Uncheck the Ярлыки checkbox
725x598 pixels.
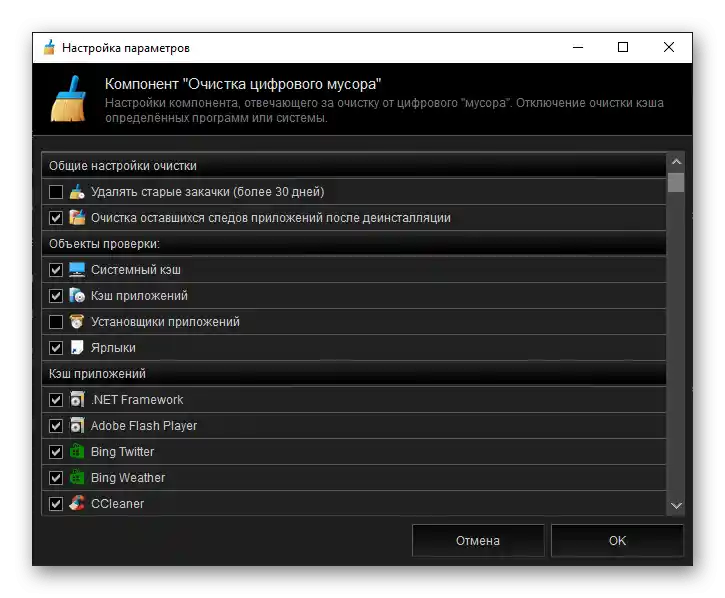[x=56, y=347]
